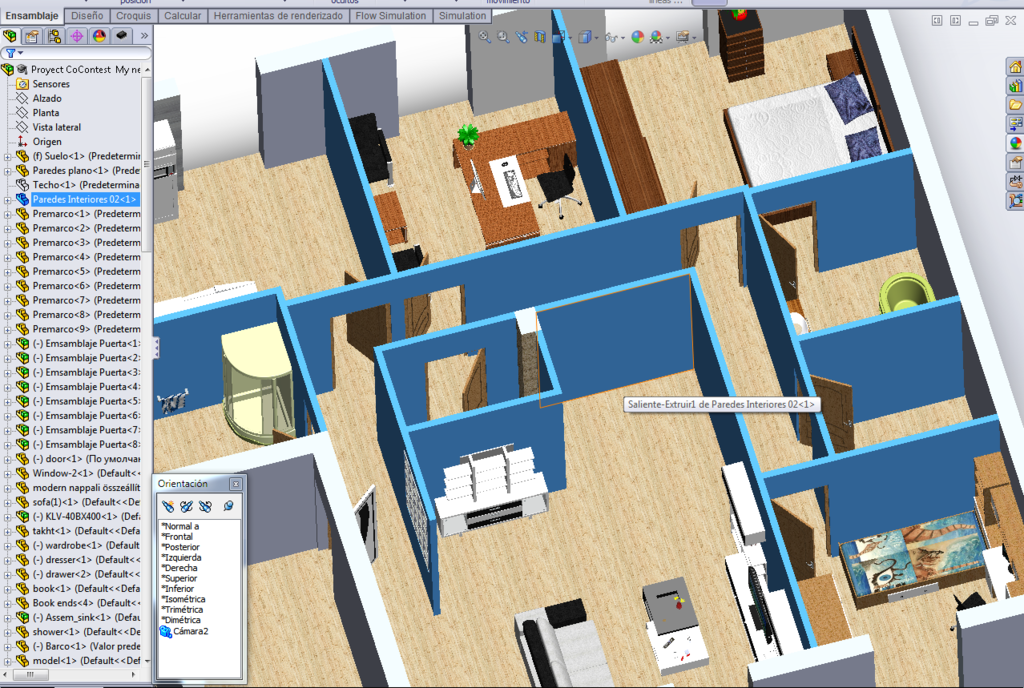Click the Zoom to Area magnifier icon
1024x688 pixels.
click(x=503, y=37)
